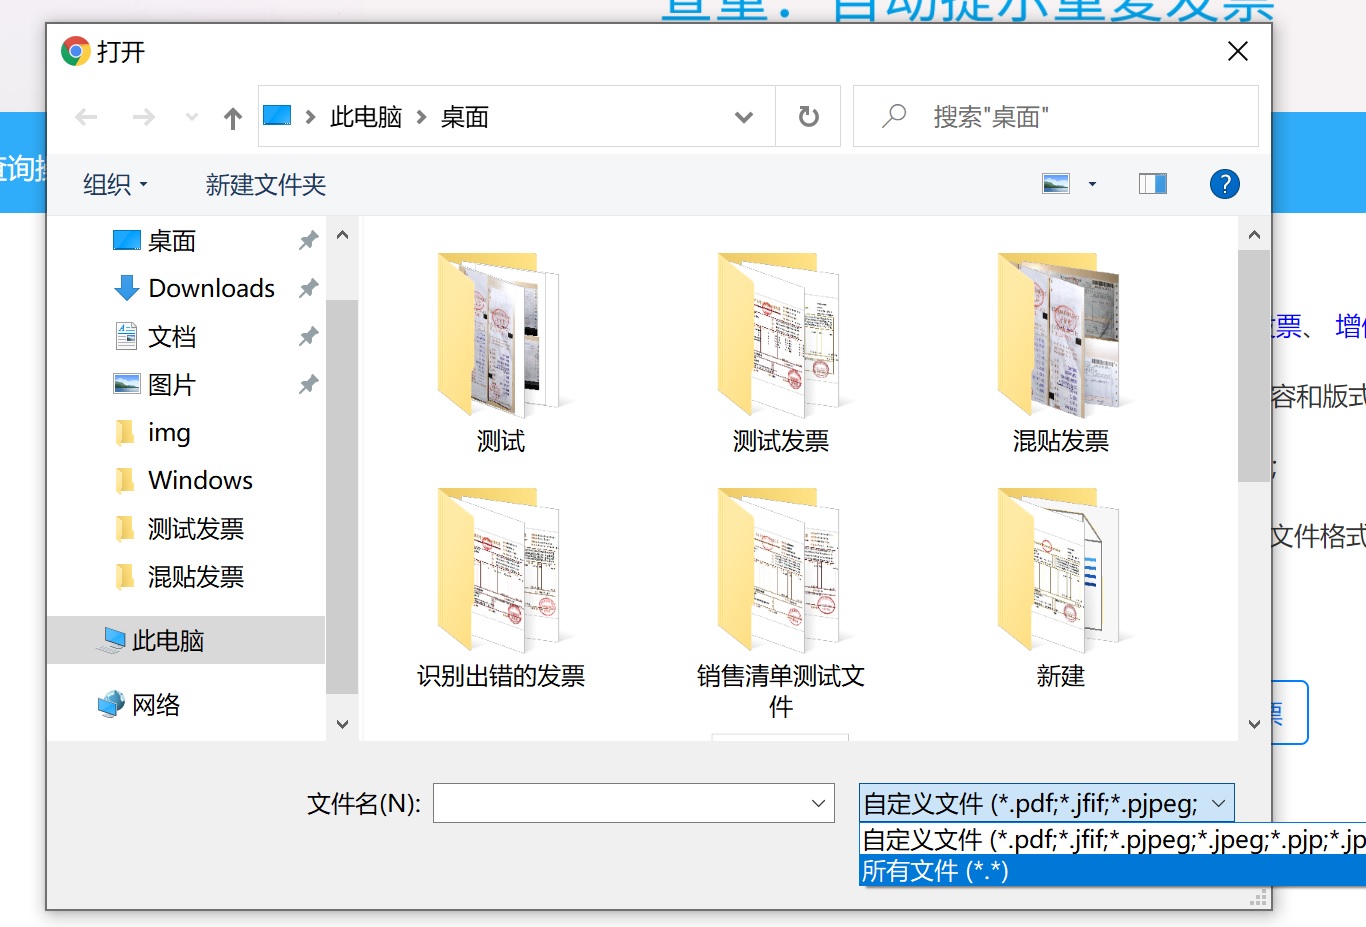Click 新建文件夹 button
This screenshot has width=1366, height=927.
[x=266, y=185]
